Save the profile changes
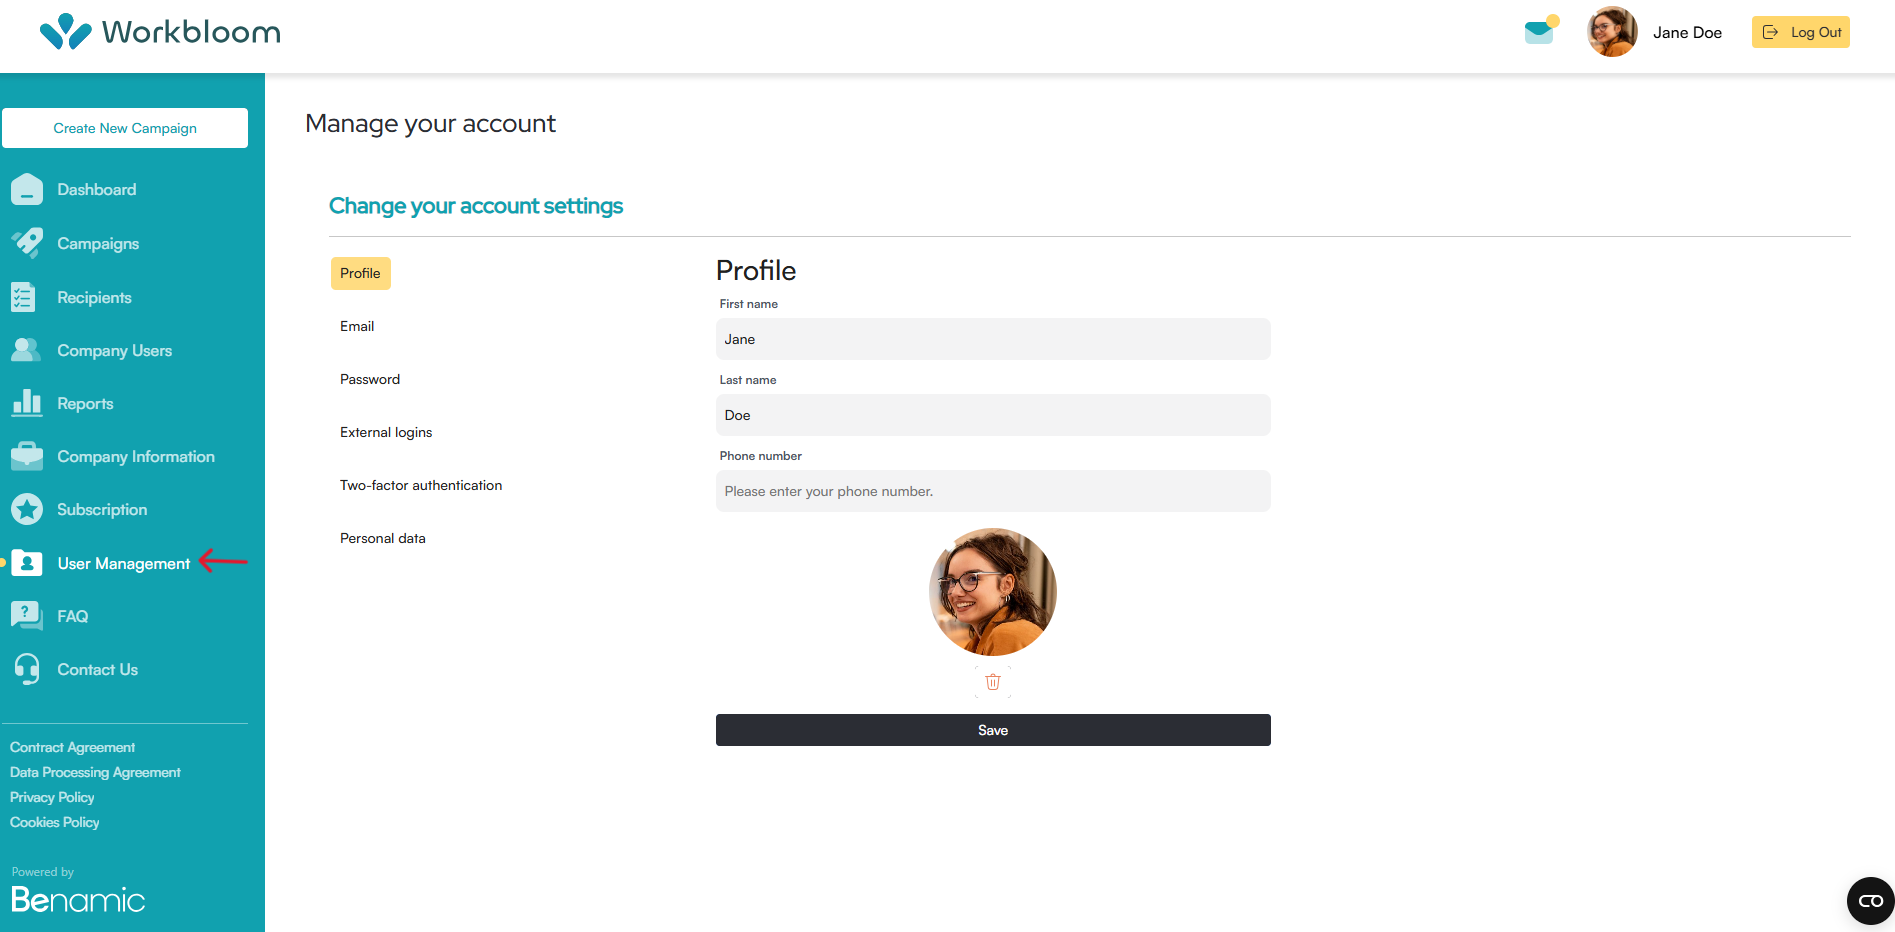The width and height of the screenshot is (1895, 932). point(993,730)
